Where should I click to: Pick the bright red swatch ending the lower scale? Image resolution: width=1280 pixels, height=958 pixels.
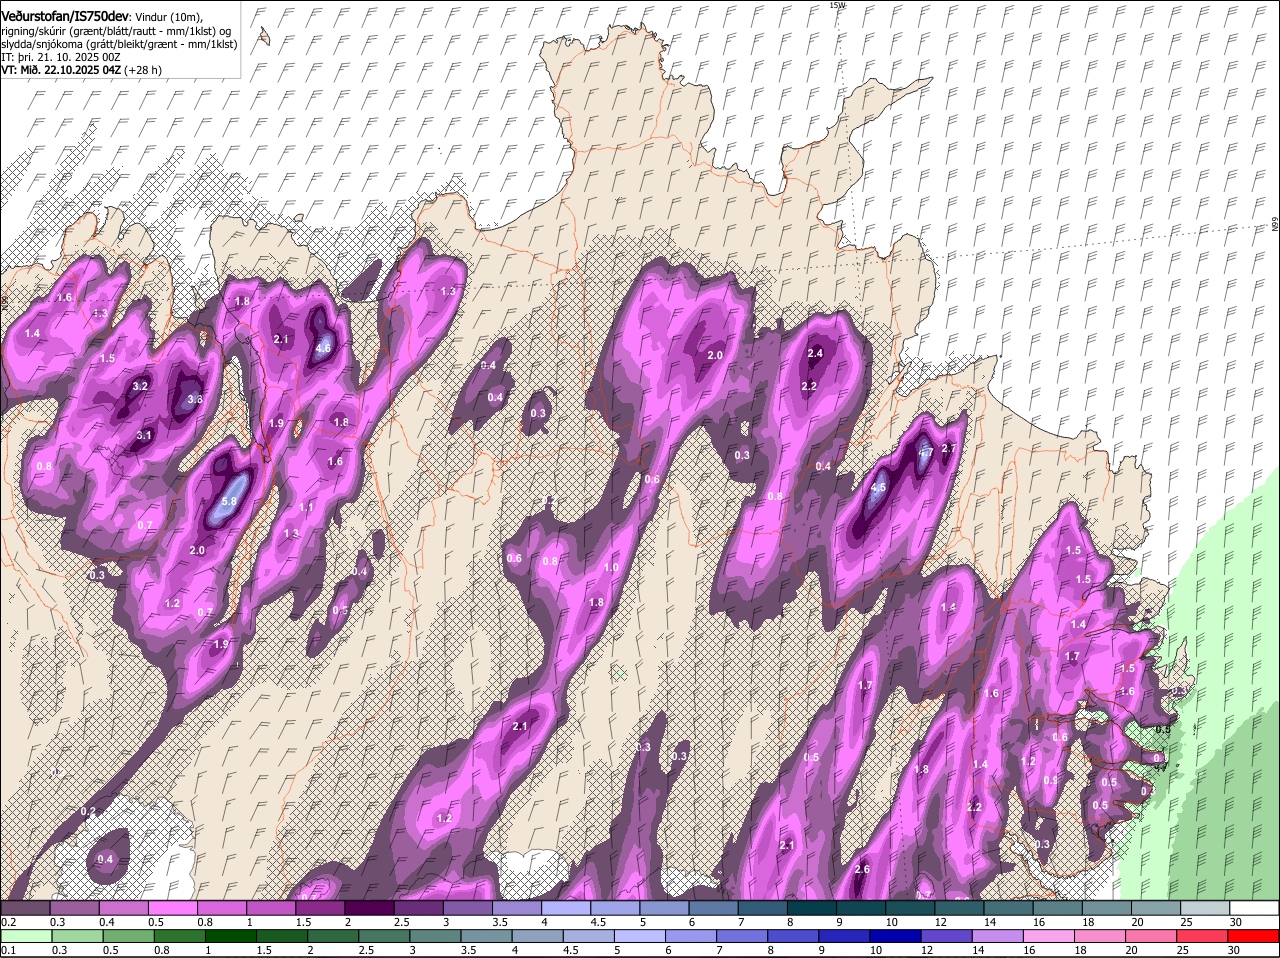(x=1255, y=936)
